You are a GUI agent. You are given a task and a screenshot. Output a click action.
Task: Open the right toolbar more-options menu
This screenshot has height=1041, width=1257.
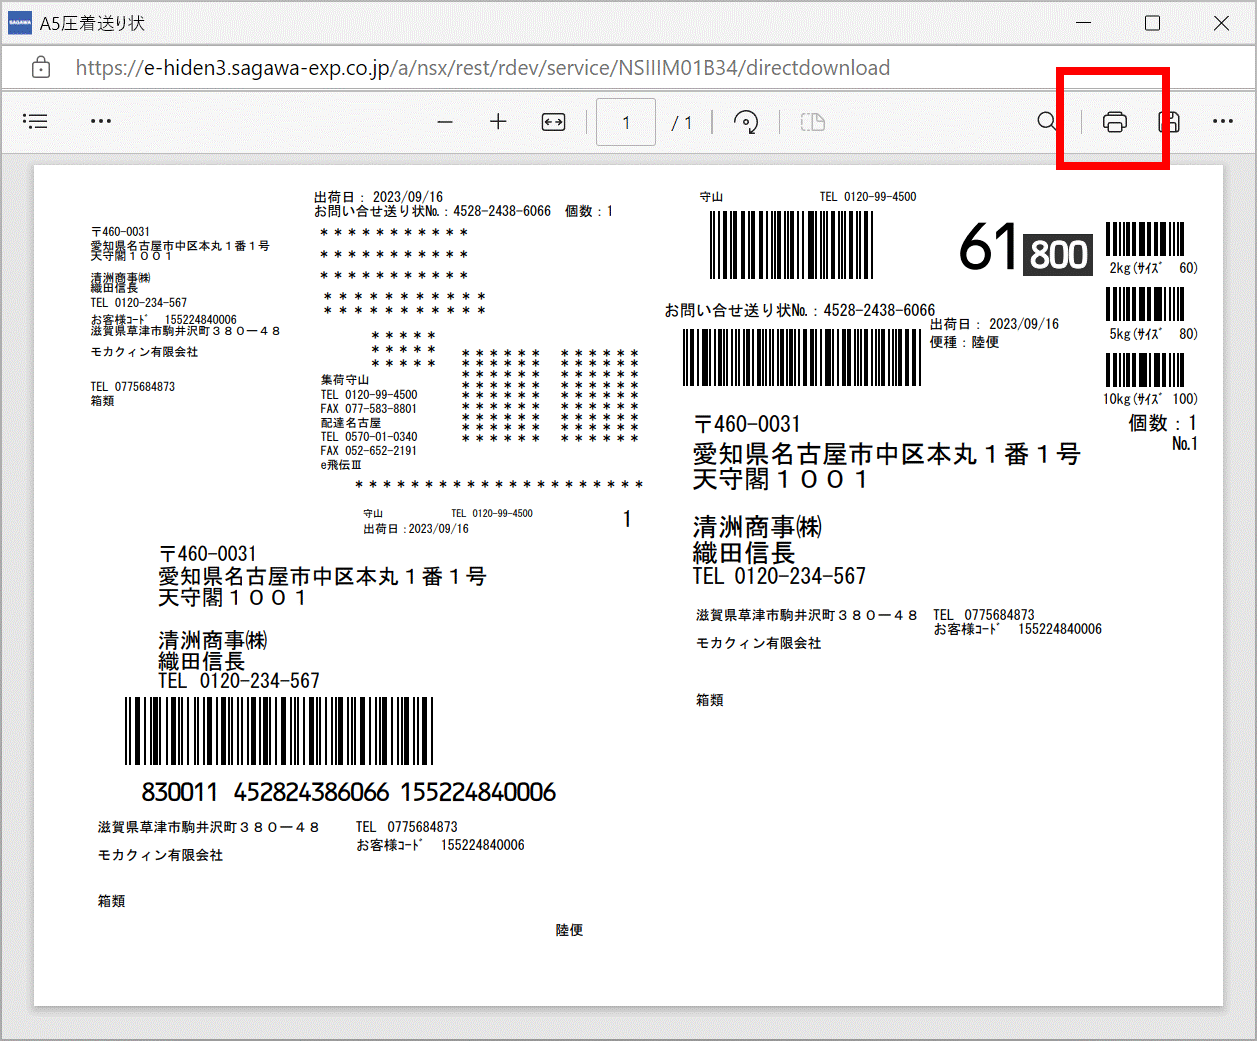click(1223, 122)
